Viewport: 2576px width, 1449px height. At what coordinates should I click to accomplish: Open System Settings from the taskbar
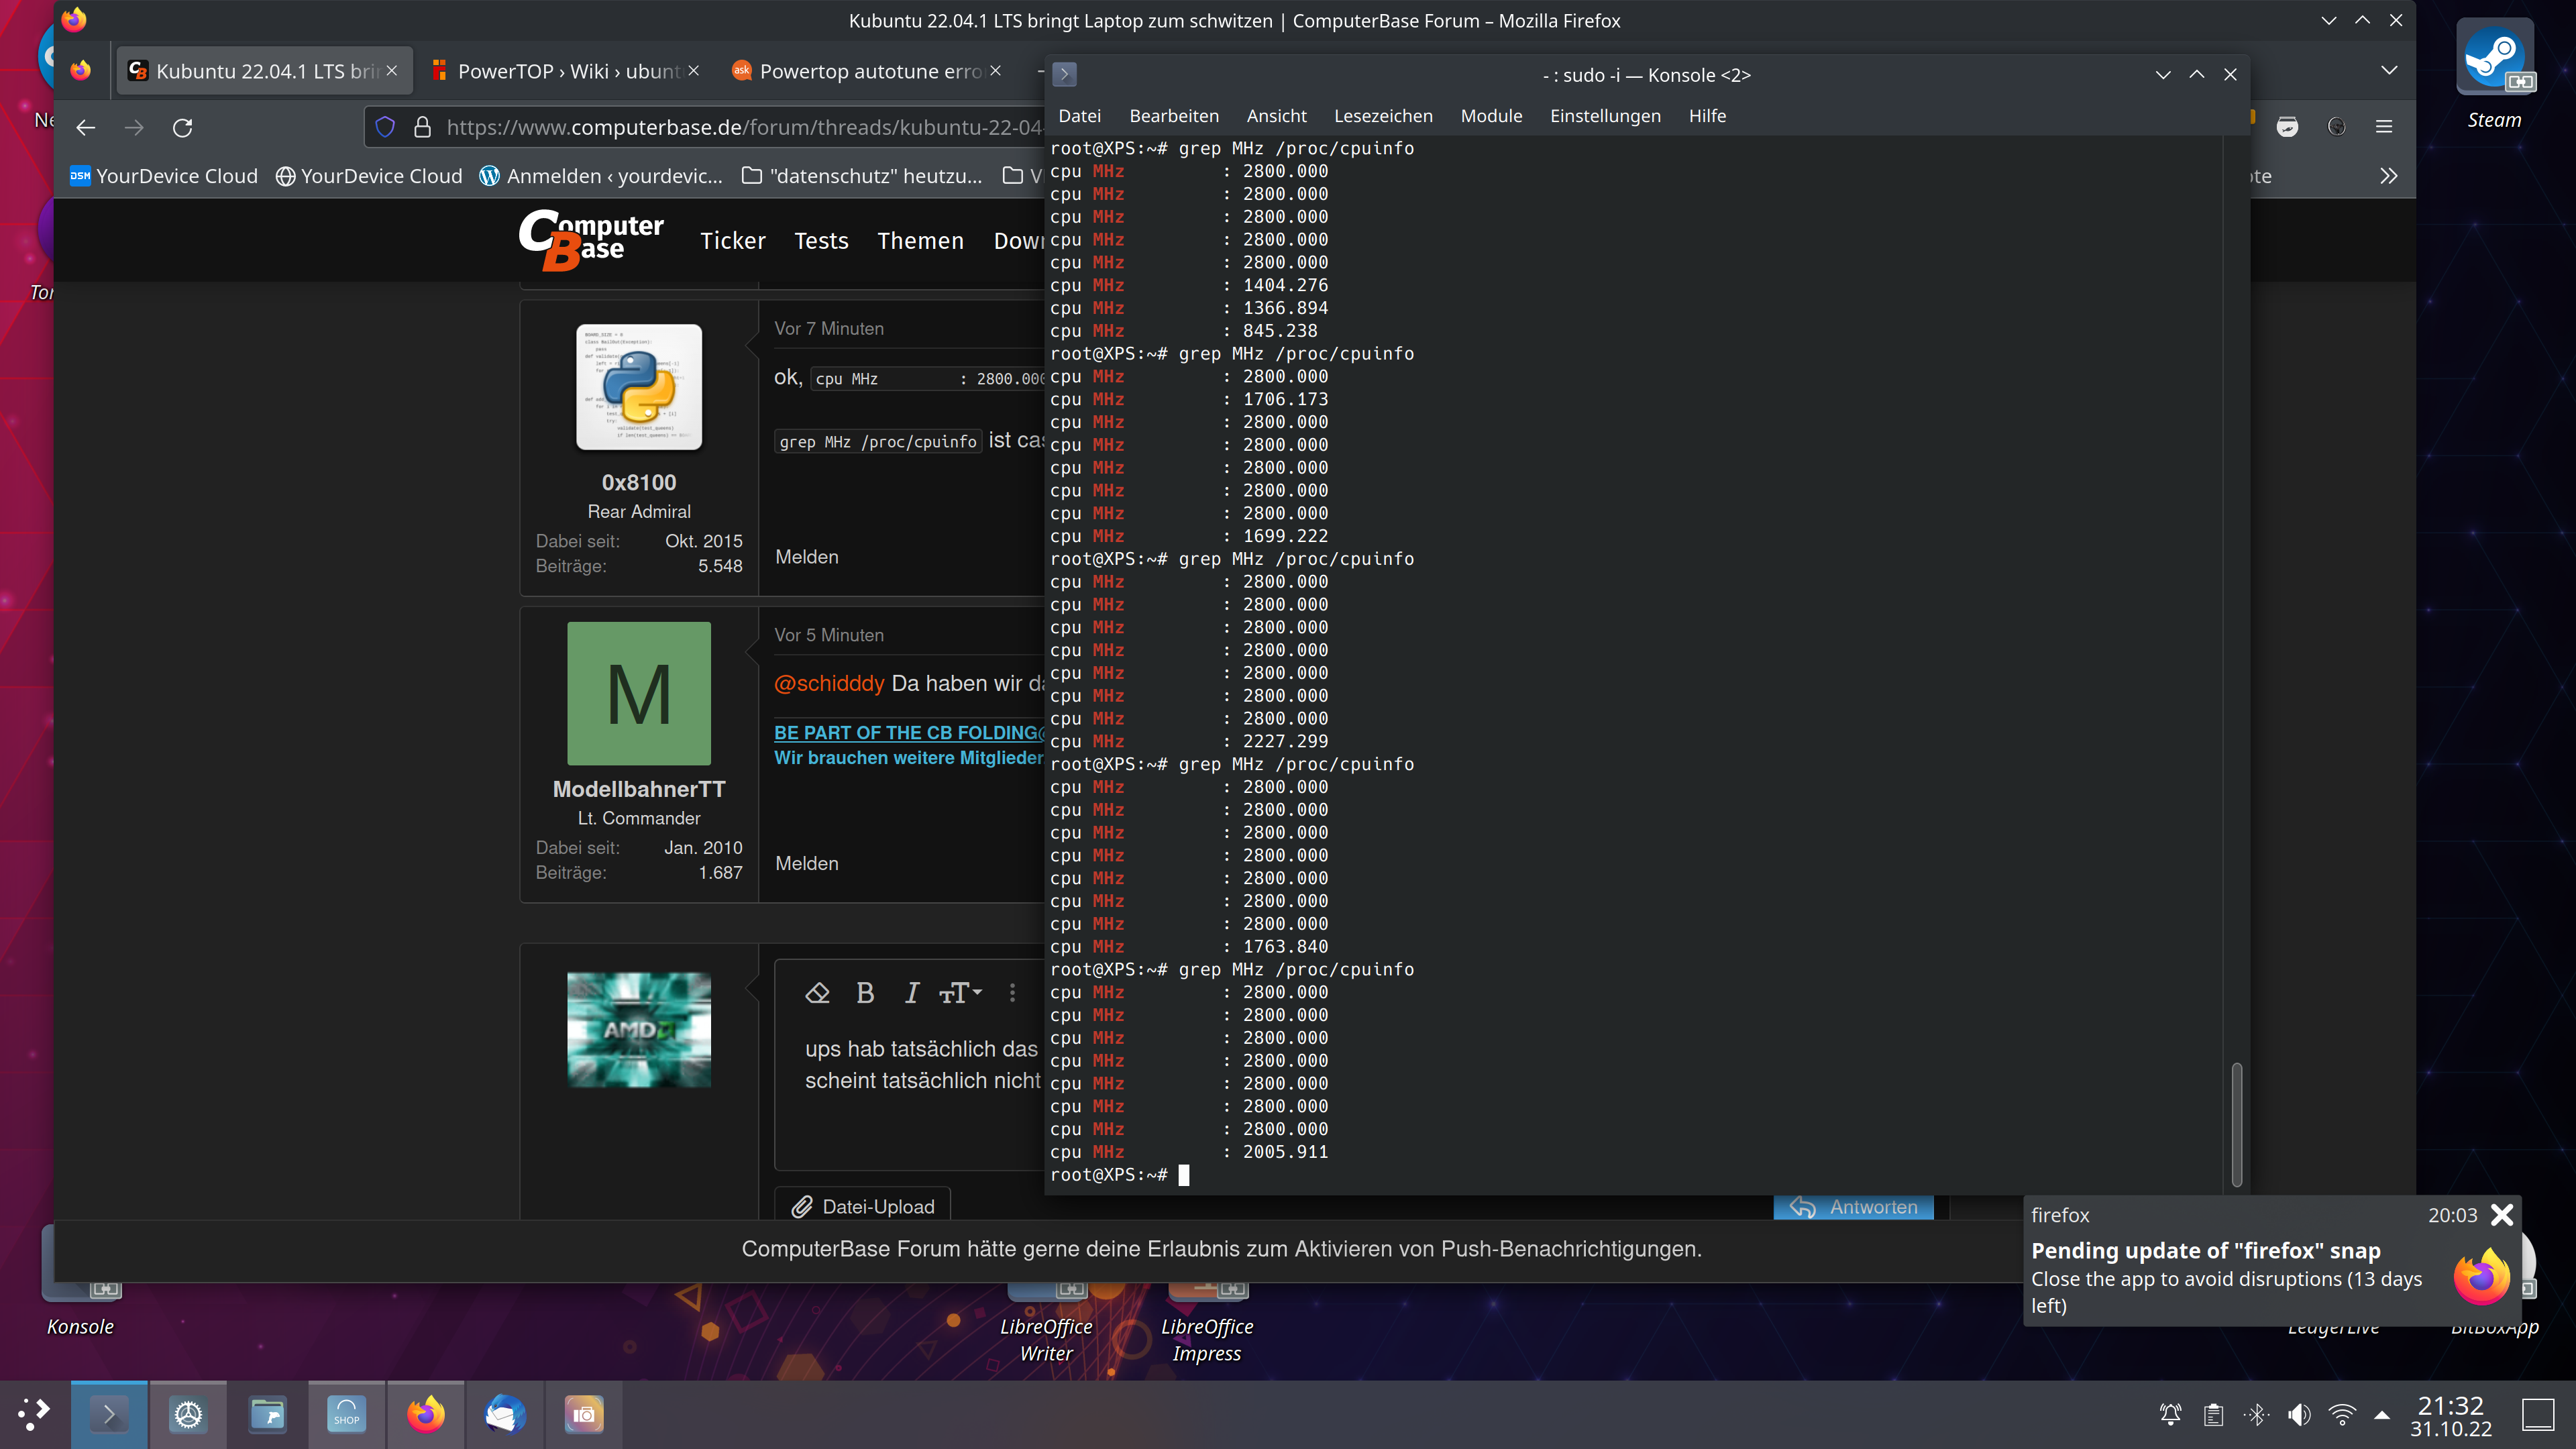[x=188, y=1414]
